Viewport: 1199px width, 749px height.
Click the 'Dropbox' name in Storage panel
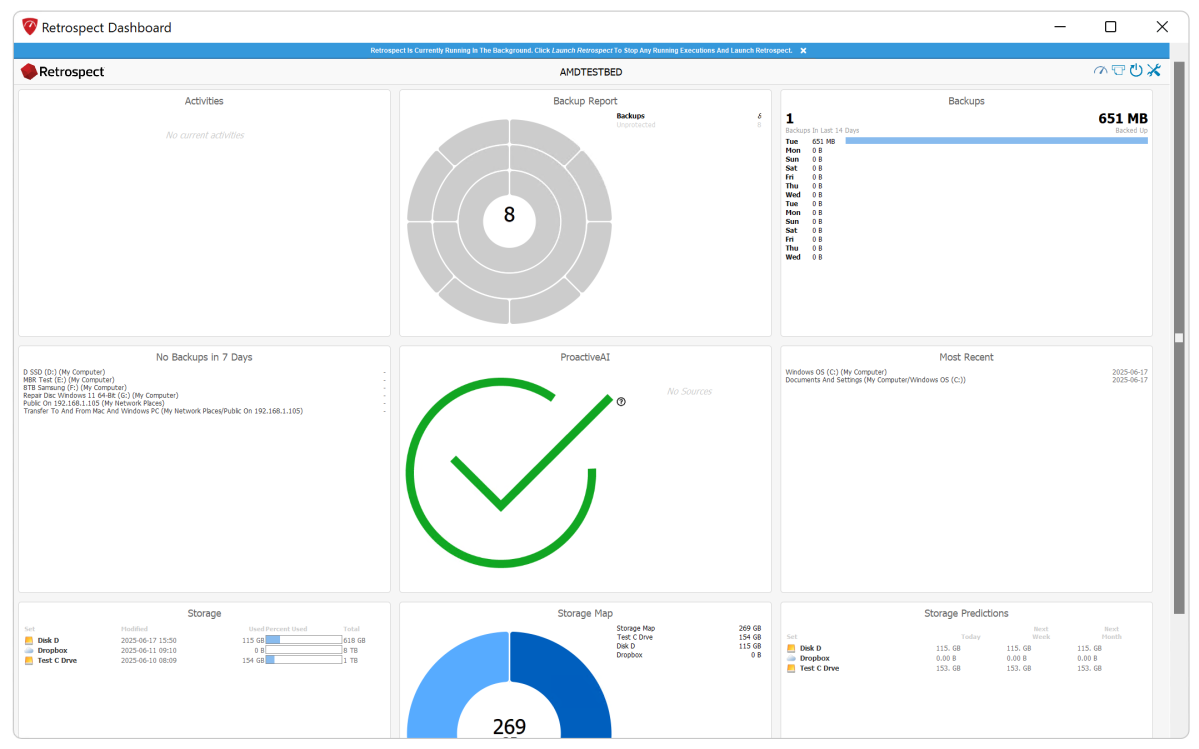53,650
